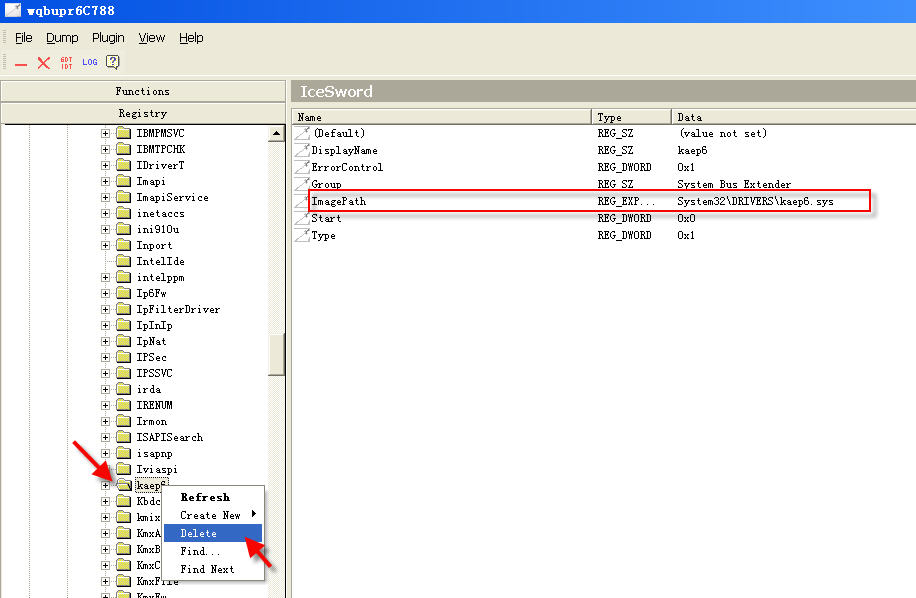Image resolution: width=916 pixels, height=598 pixels.
Task: Click the open kaep6 folder icon
Action: (124, 485)
